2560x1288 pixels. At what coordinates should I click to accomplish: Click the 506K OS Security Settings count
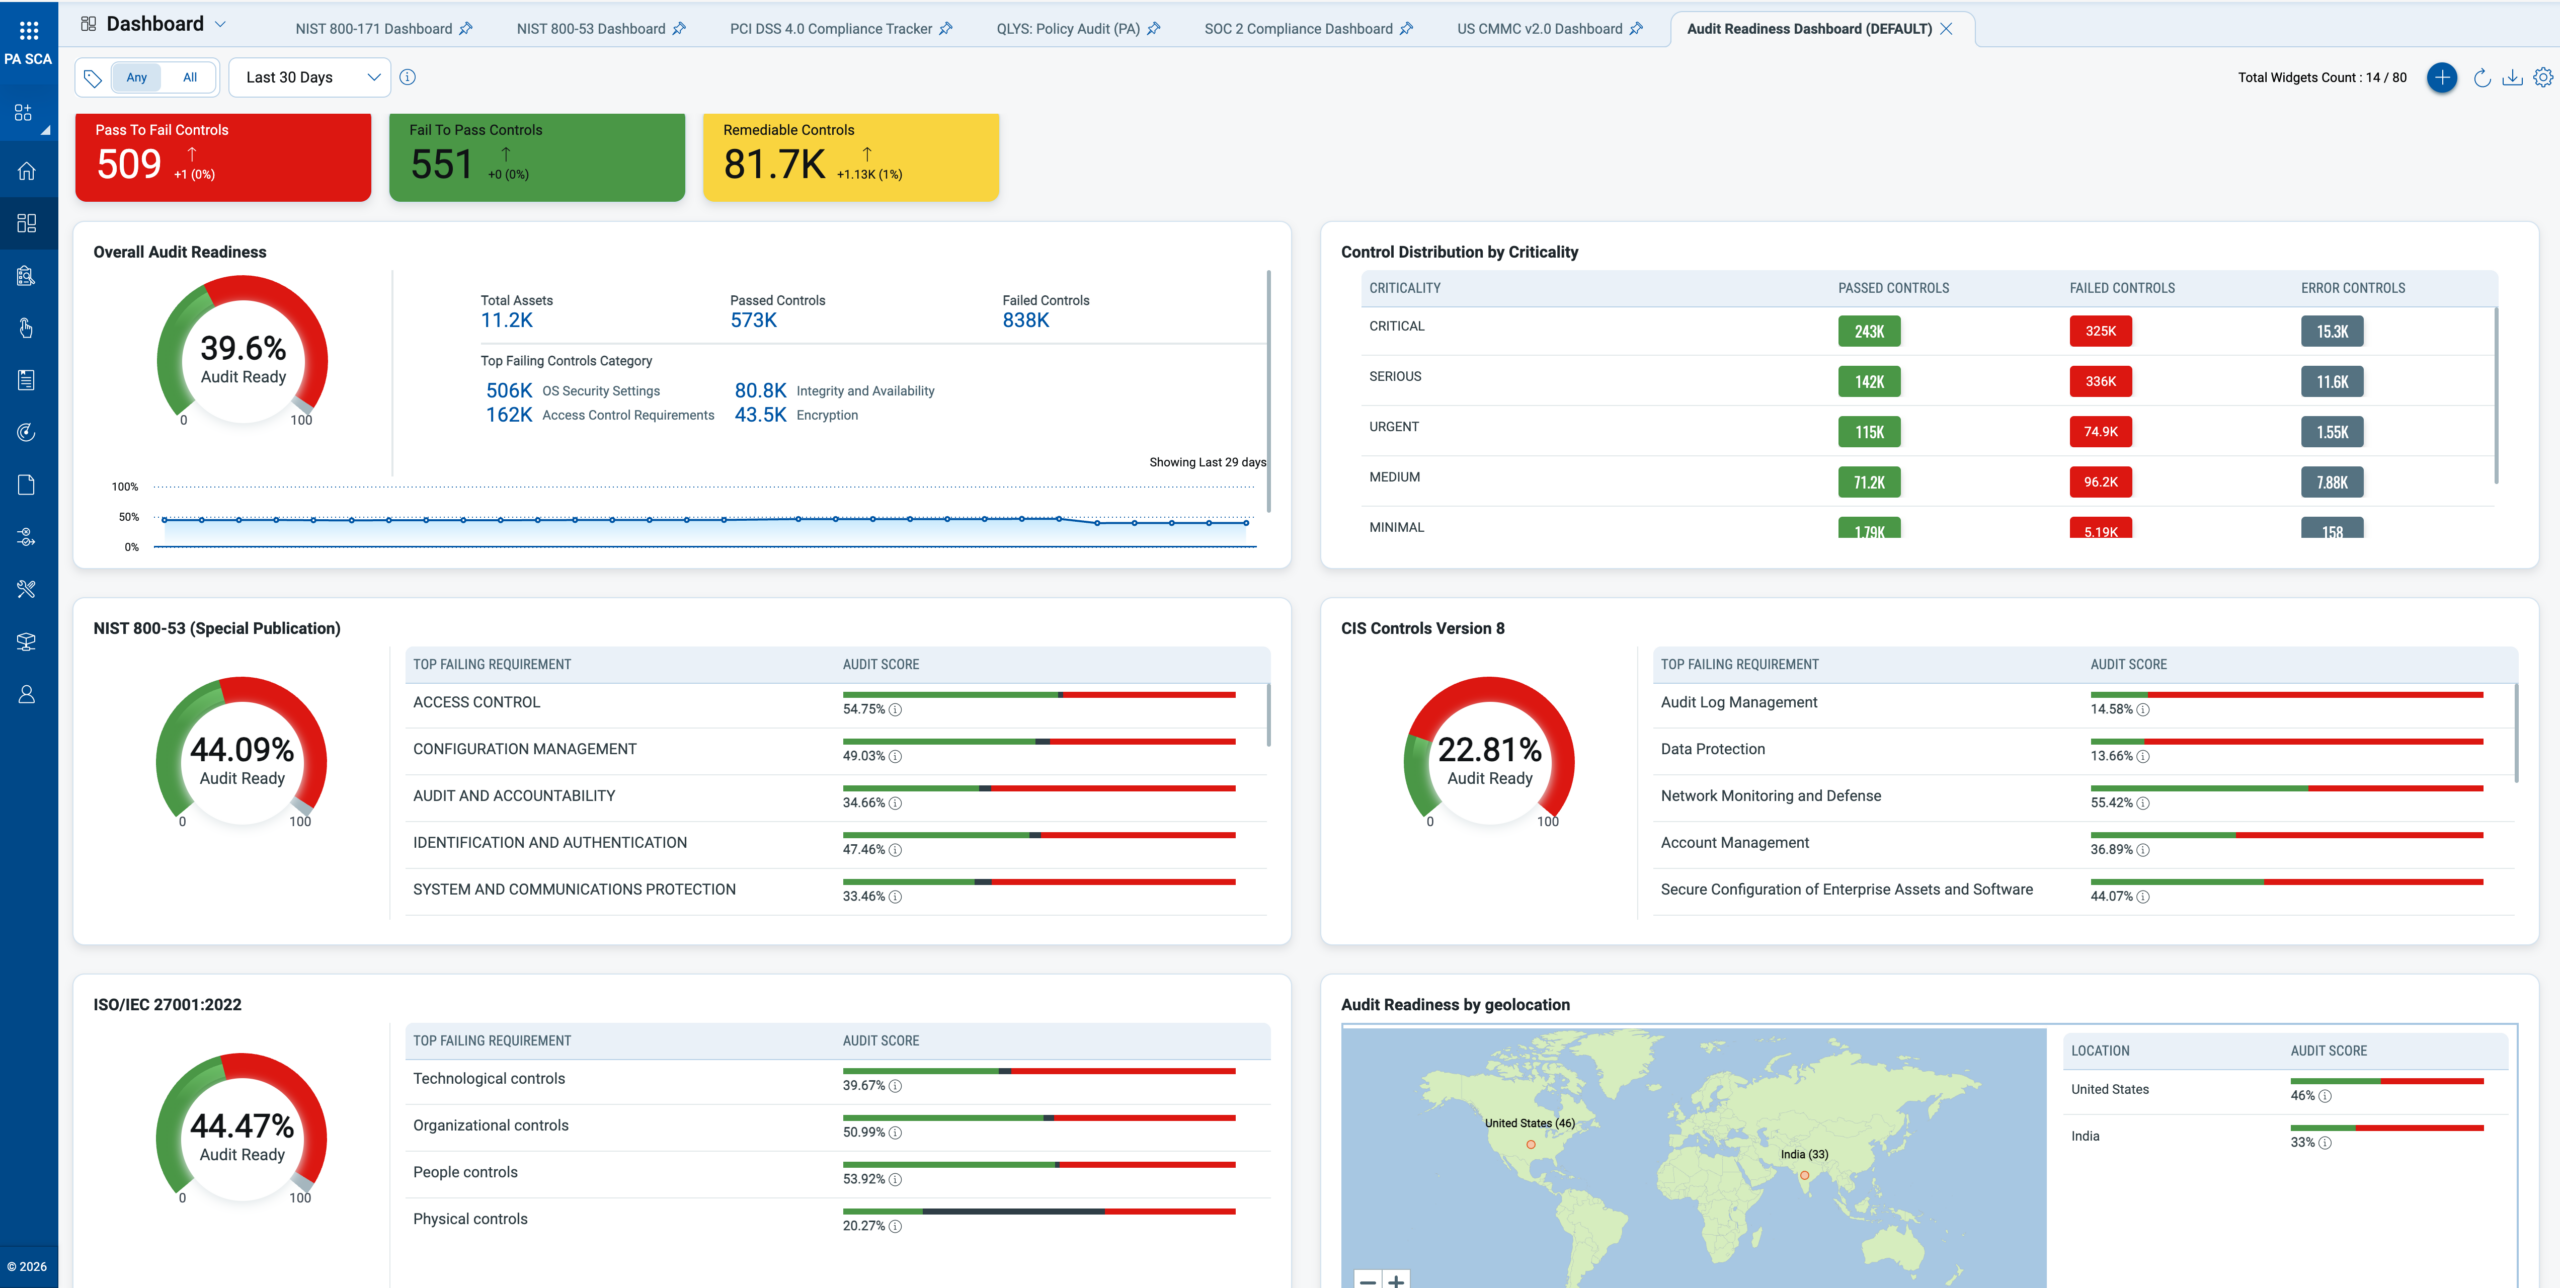[509, 390]
